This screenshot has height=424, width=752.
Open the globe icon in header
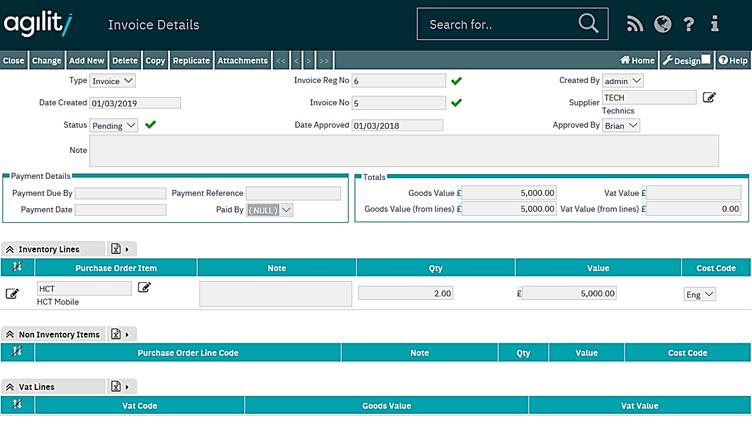(662, 24)
